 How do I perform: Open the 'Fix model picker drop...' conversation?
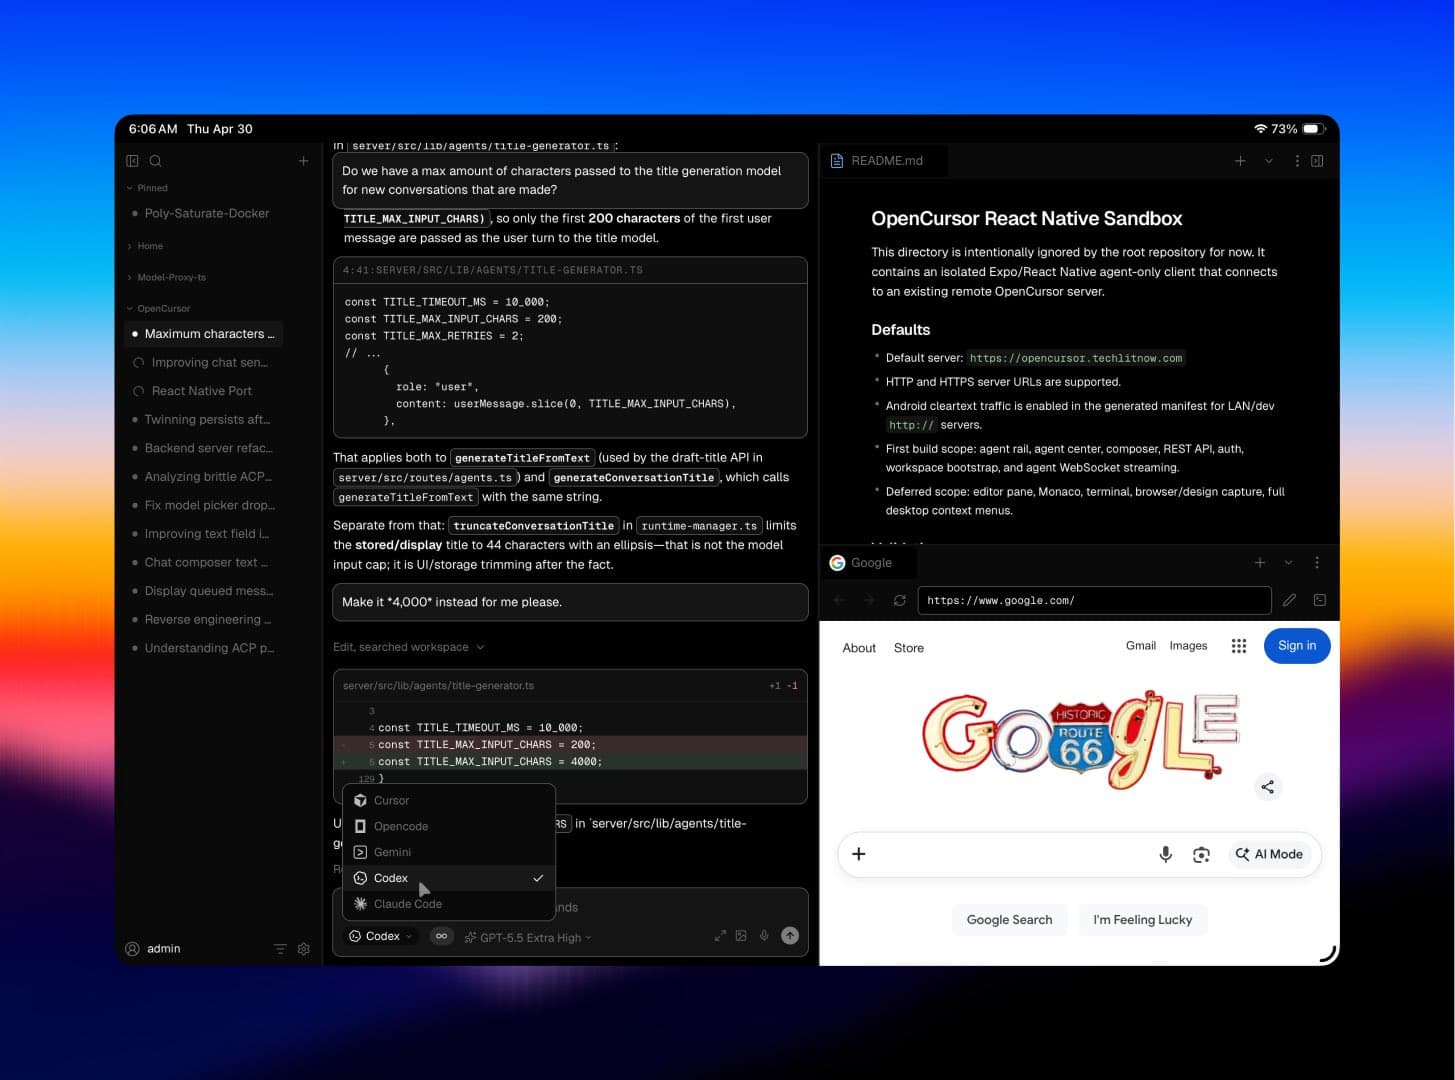point(204,505)
